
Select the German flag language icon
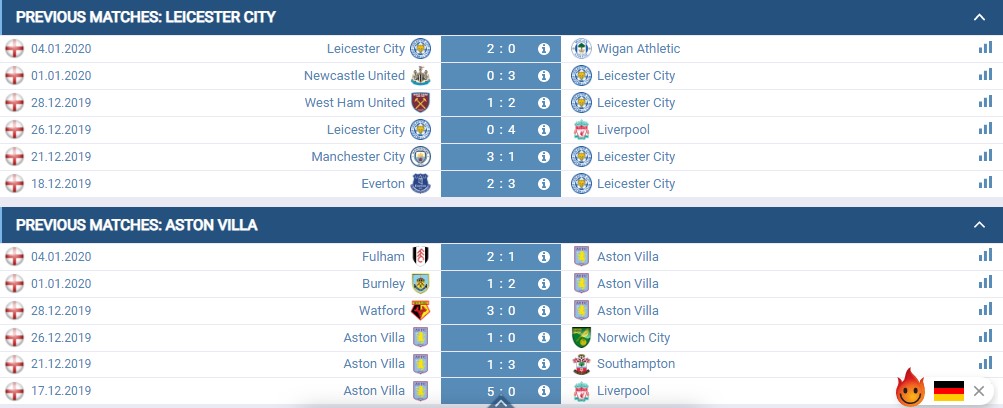click(x=949, y=391)
